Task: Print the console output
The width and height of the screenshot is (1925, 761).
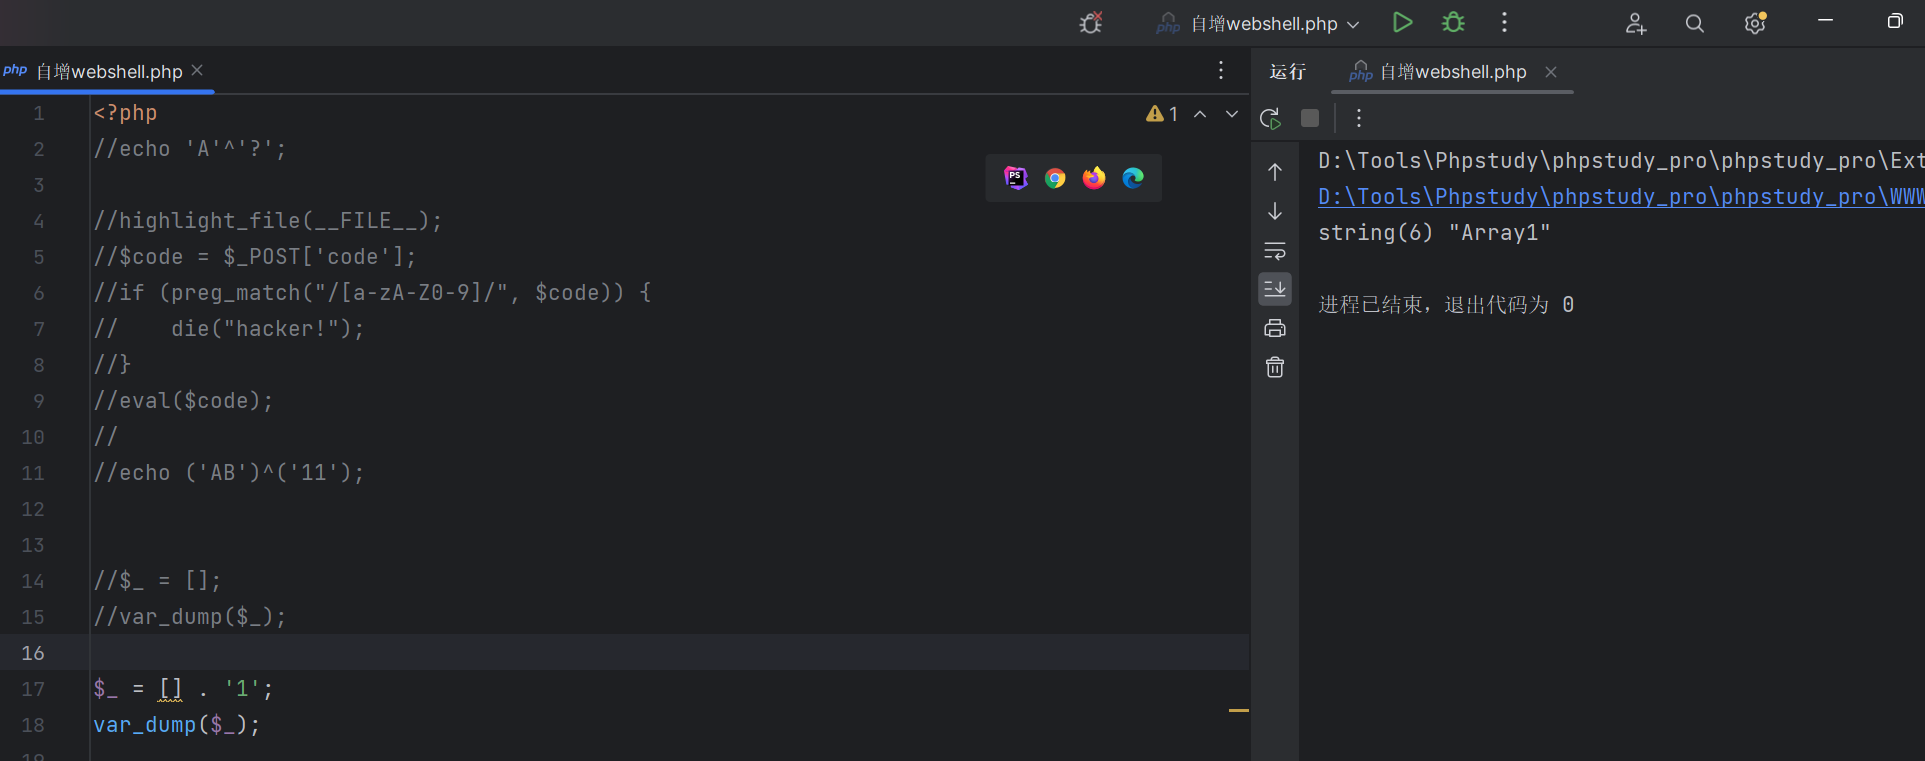Action: point(1275,328)
